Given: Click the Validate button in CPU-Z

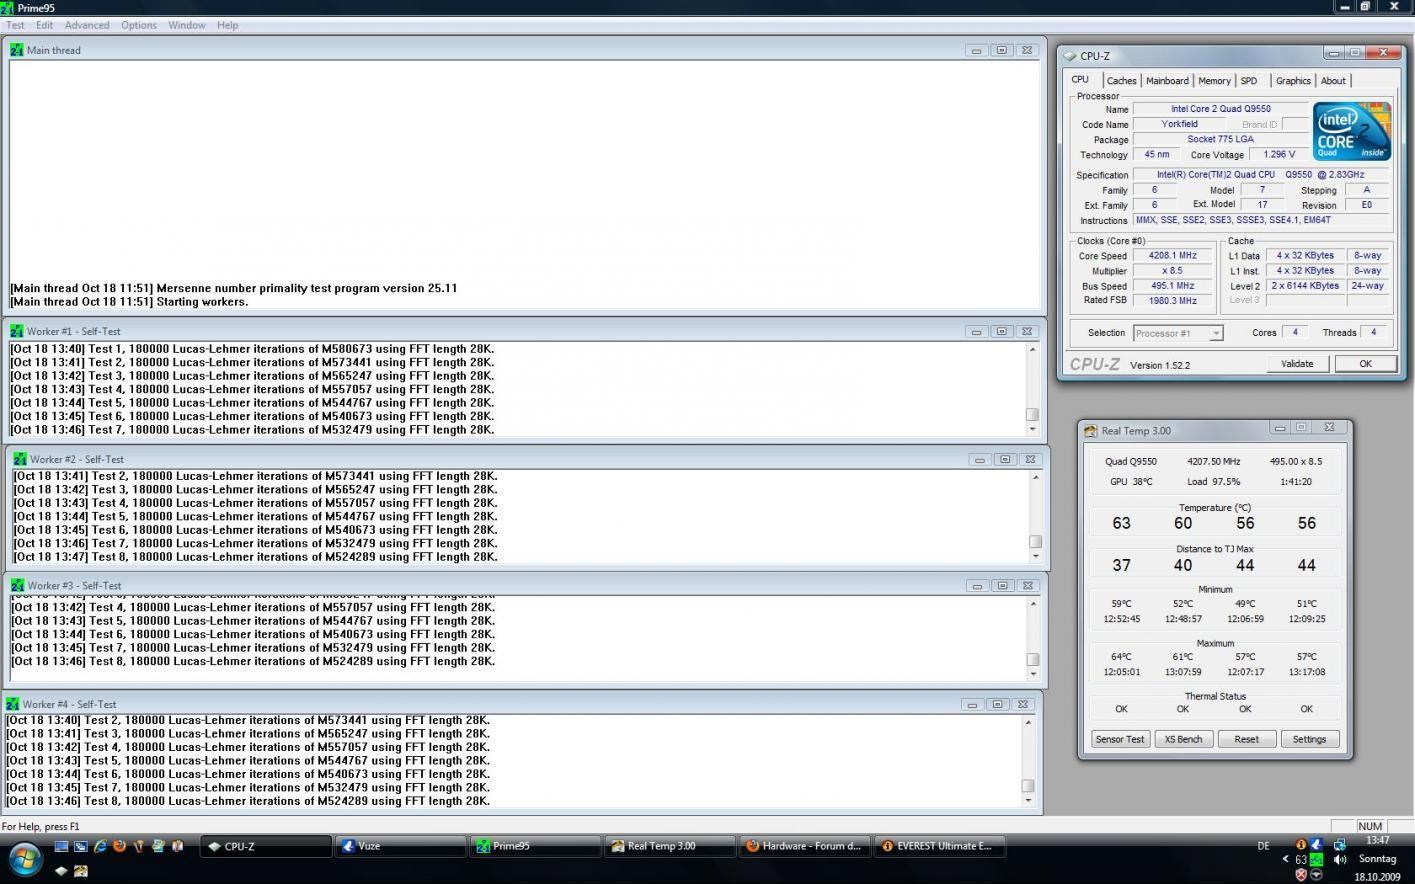Looking at the screenshot, I should 1297,364.
